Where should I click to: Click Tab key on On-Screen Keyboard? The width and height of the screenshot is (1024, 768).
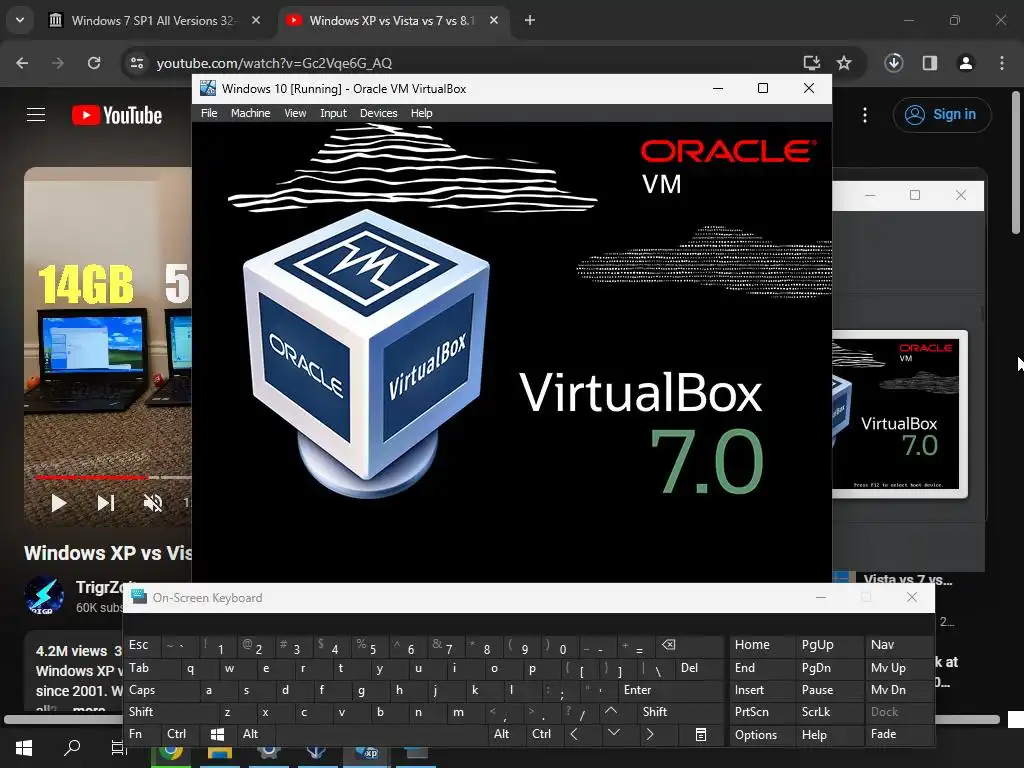(150, 668)
